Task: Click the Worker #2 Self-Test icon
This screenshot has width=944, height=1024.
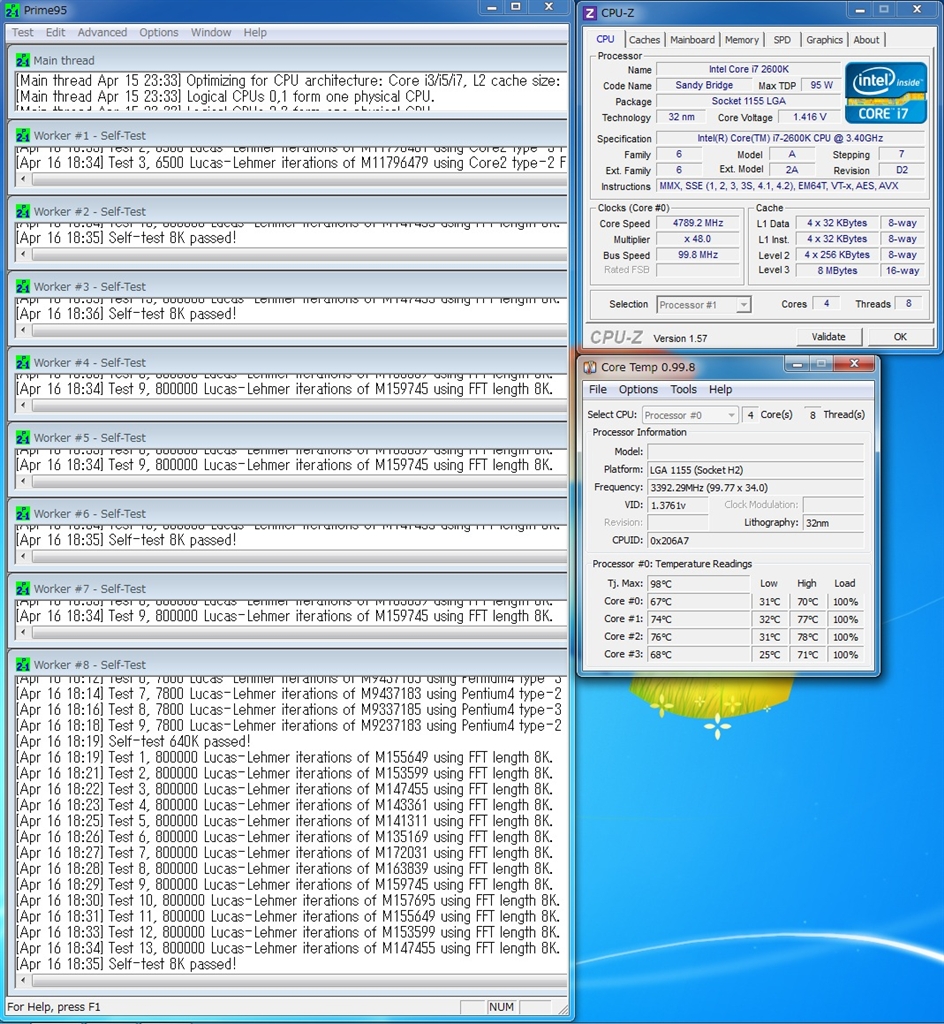Action: (23, 212)
